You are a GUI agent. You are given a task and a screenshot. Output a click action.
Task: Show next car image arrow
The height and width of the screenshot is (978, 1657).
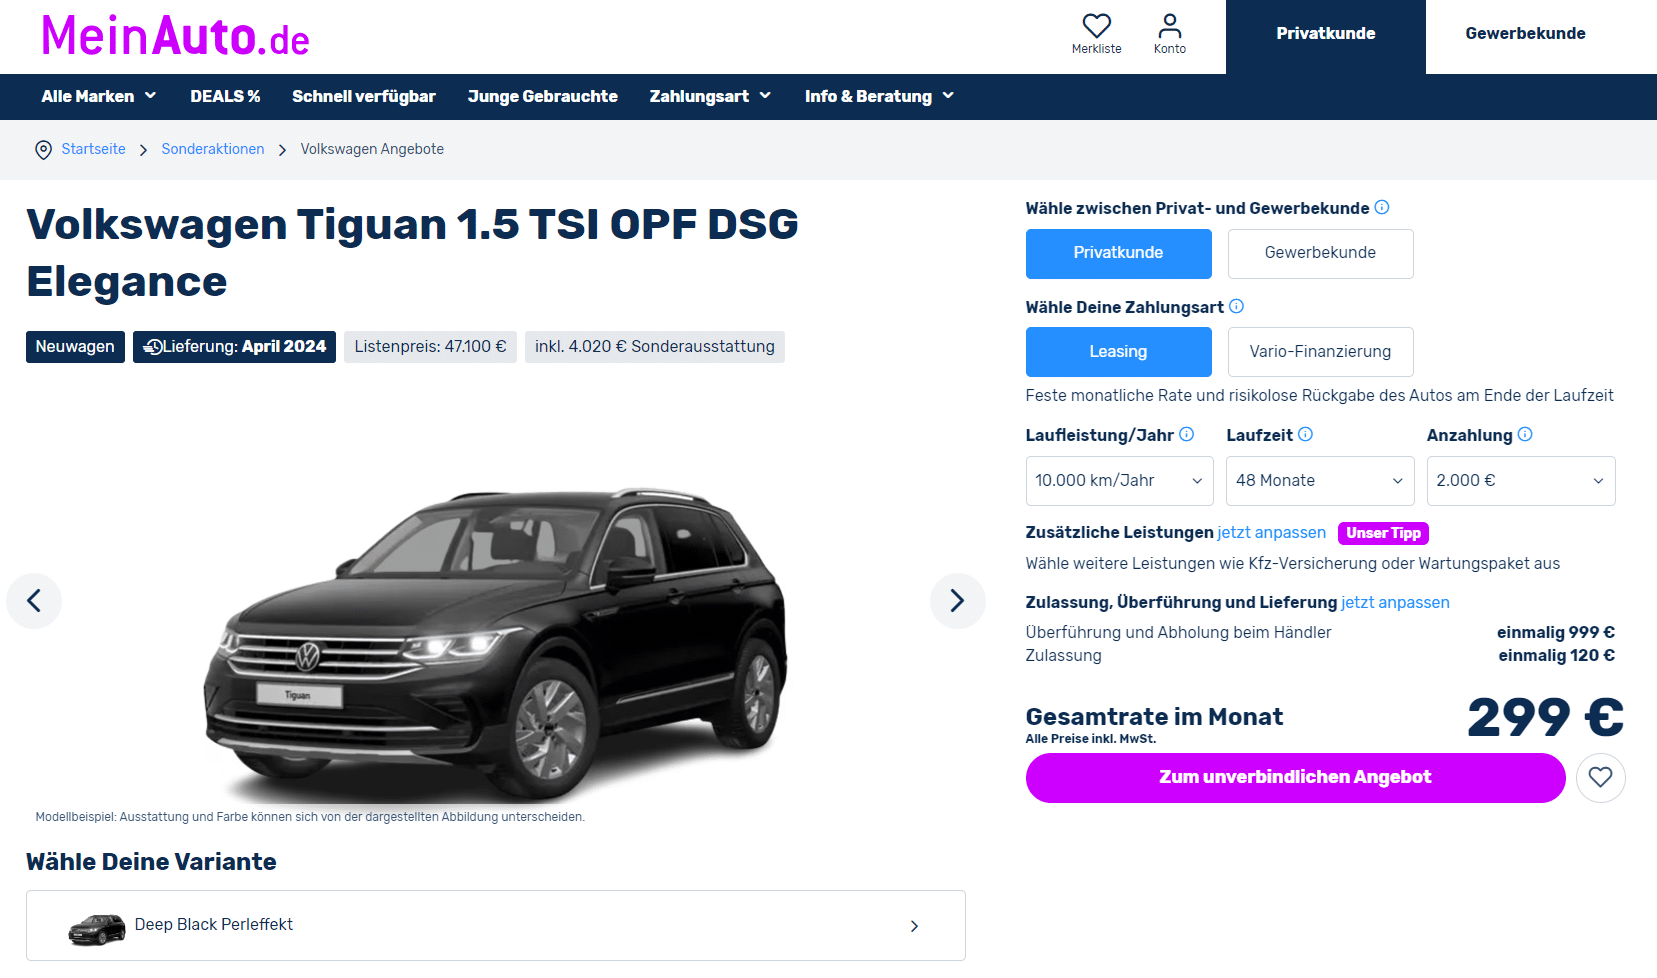957,600
